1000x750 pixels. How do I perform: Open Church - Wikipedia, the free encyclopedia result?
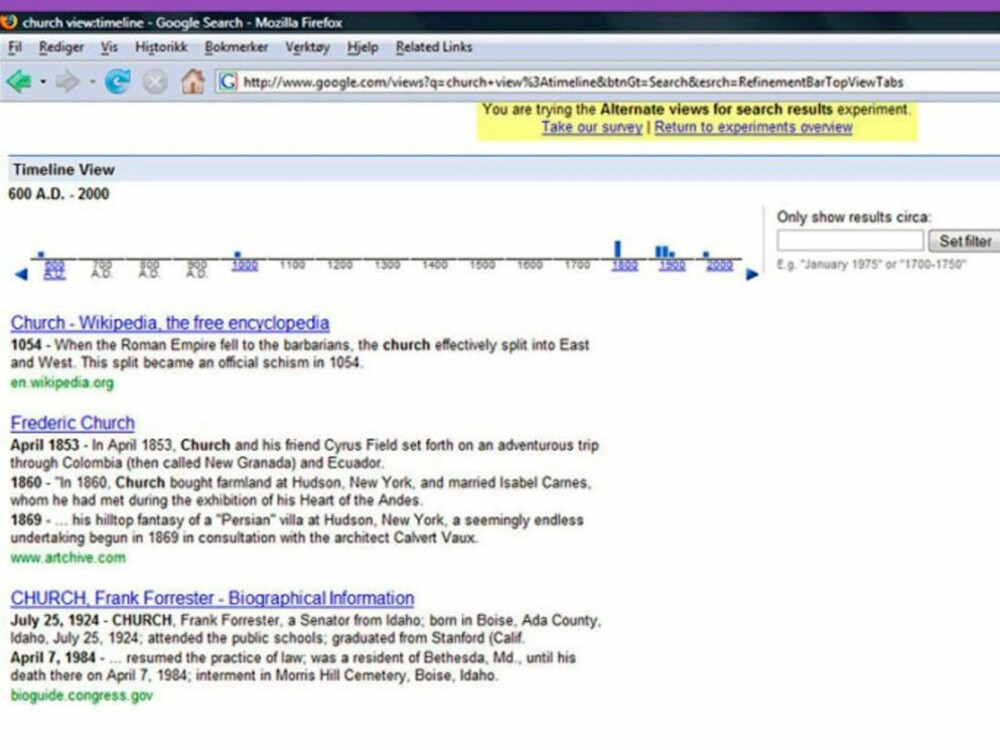[x=170, y=323]
